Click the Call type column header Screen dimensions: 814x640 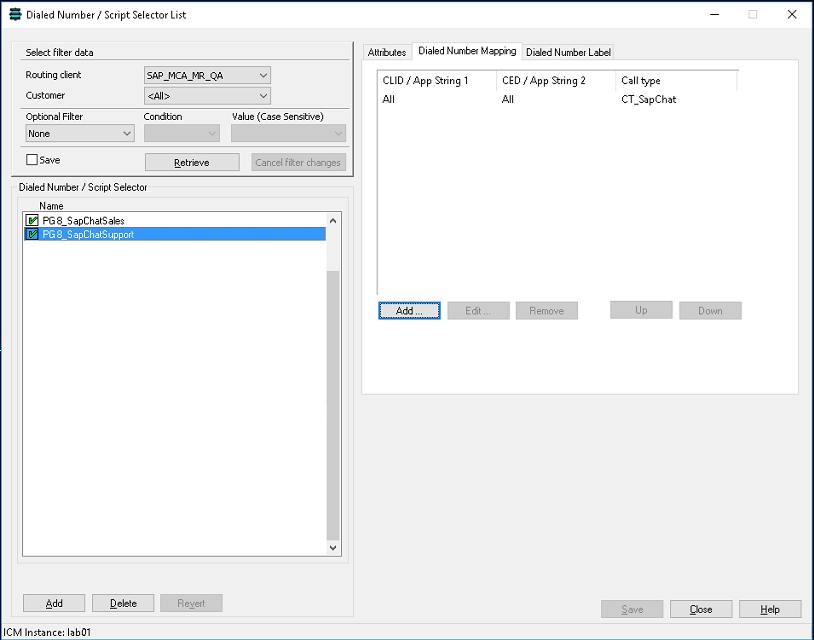tap(676, 80)
